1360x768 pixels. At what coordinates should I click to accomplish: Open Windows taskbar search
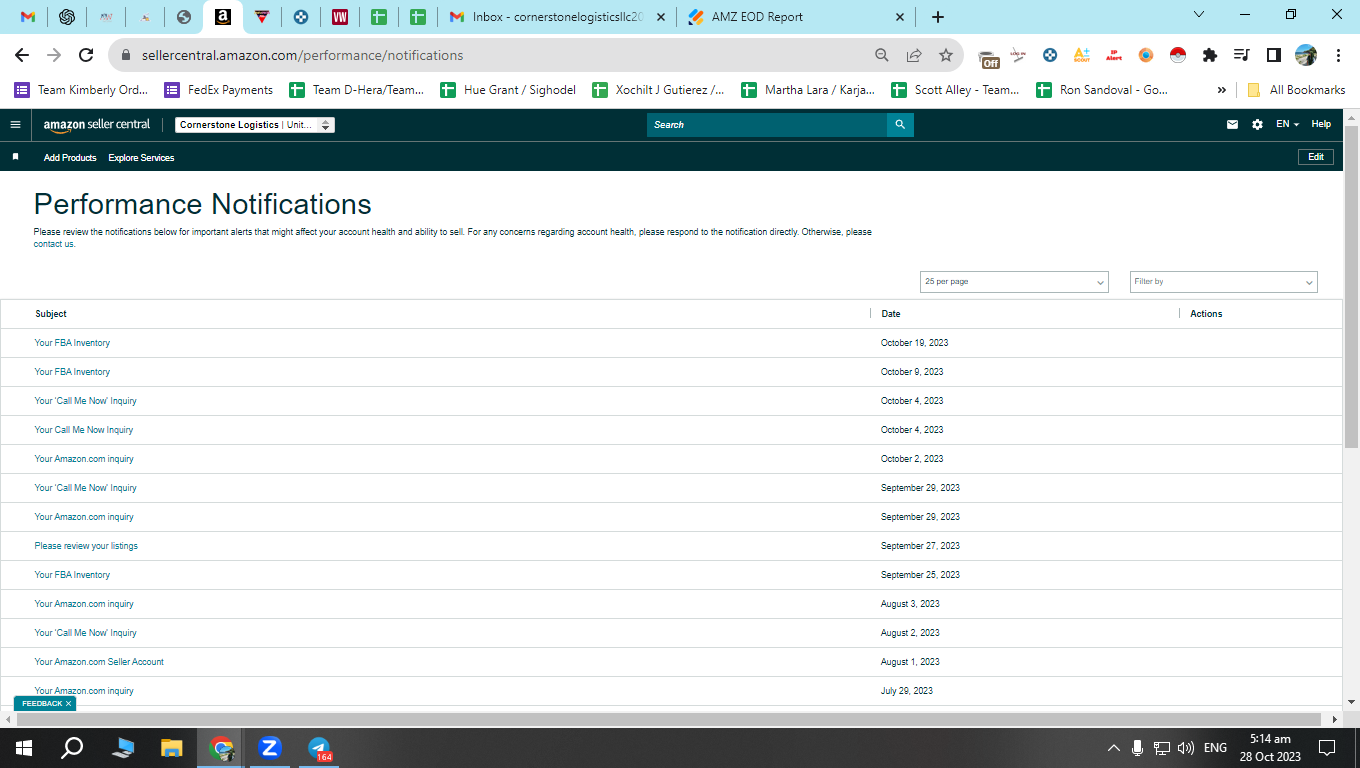(72, 748)
